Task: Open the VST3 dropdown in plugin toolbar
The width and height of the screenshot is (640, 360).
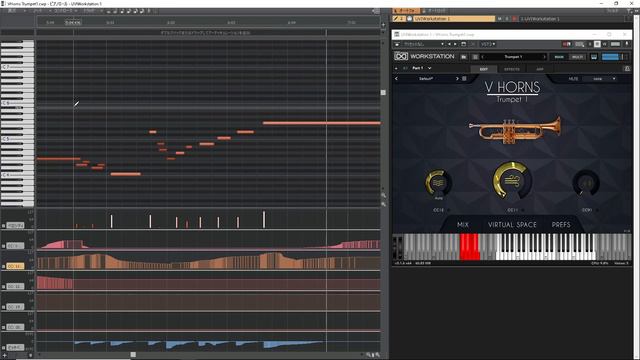Action: (488, 44)
